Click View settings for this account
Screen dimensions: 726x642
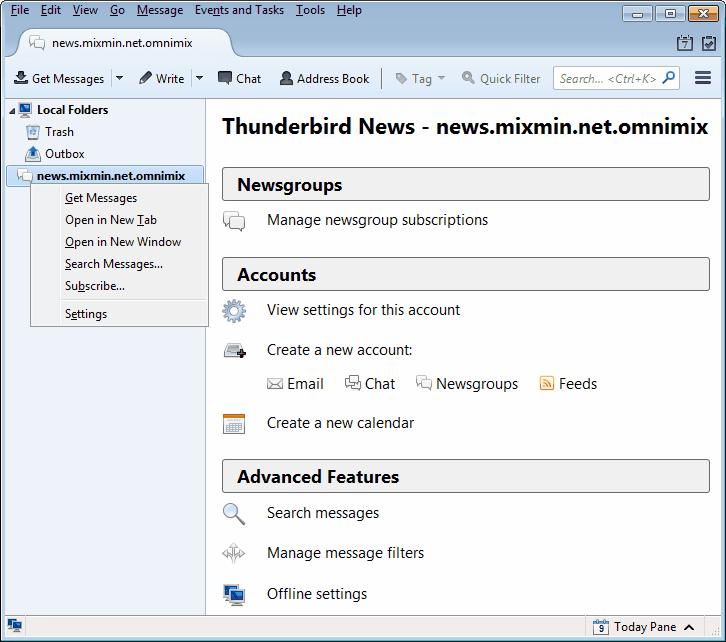(363, 310)
